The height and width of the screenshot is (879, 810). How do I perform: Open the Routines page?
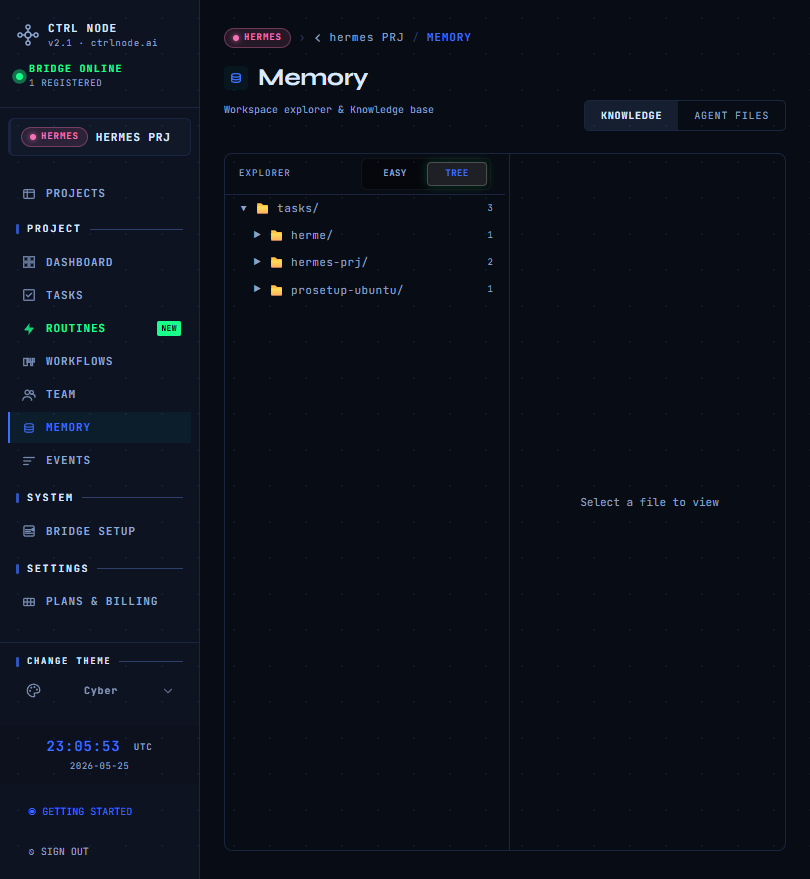pyautogui.click(x=100, y=329)
